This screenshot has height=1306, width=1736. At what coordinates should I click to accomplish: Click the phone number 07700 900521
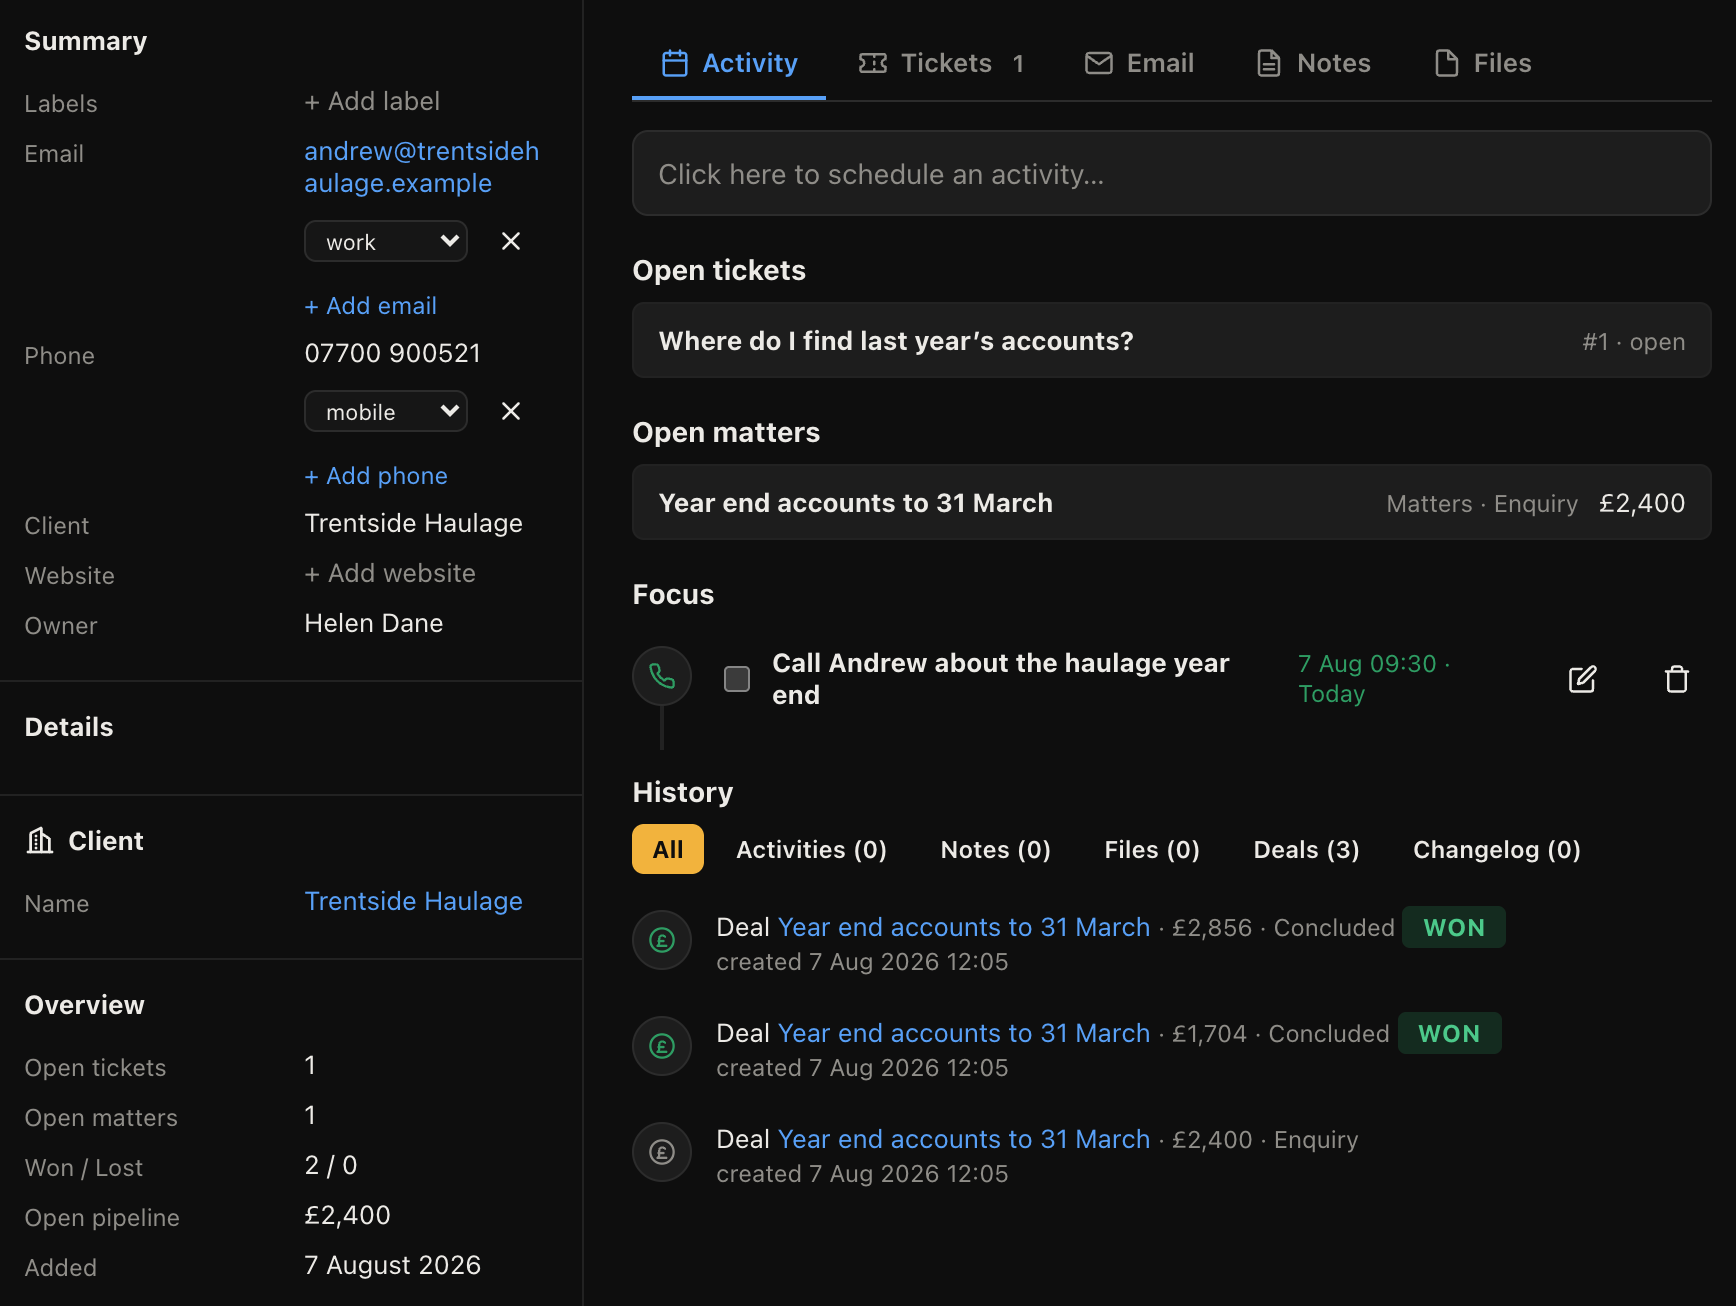click(x=393, y=353)
